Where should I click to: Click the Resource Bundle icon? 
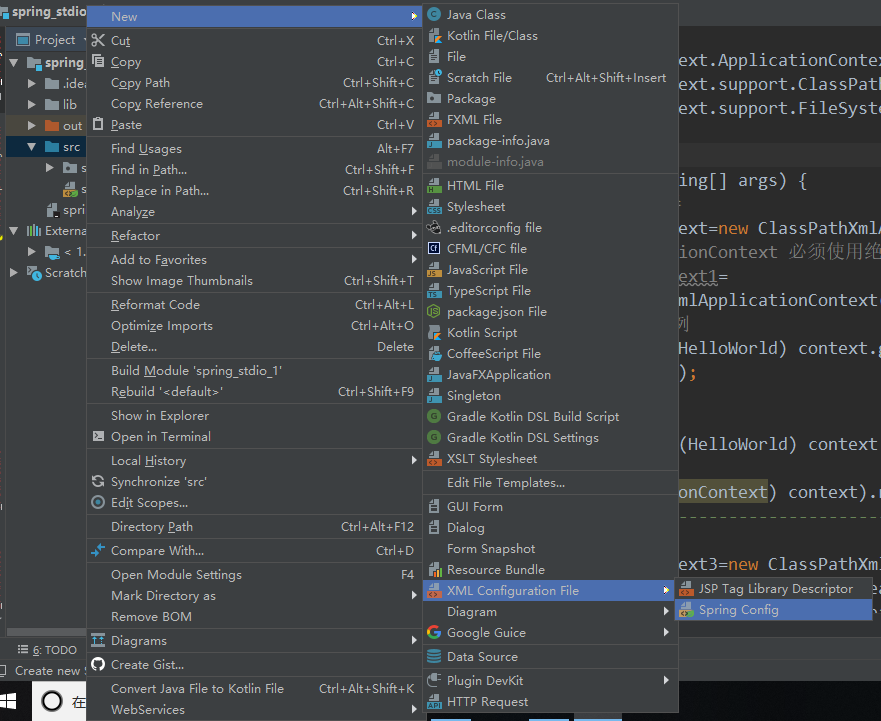tap(434, 569)
